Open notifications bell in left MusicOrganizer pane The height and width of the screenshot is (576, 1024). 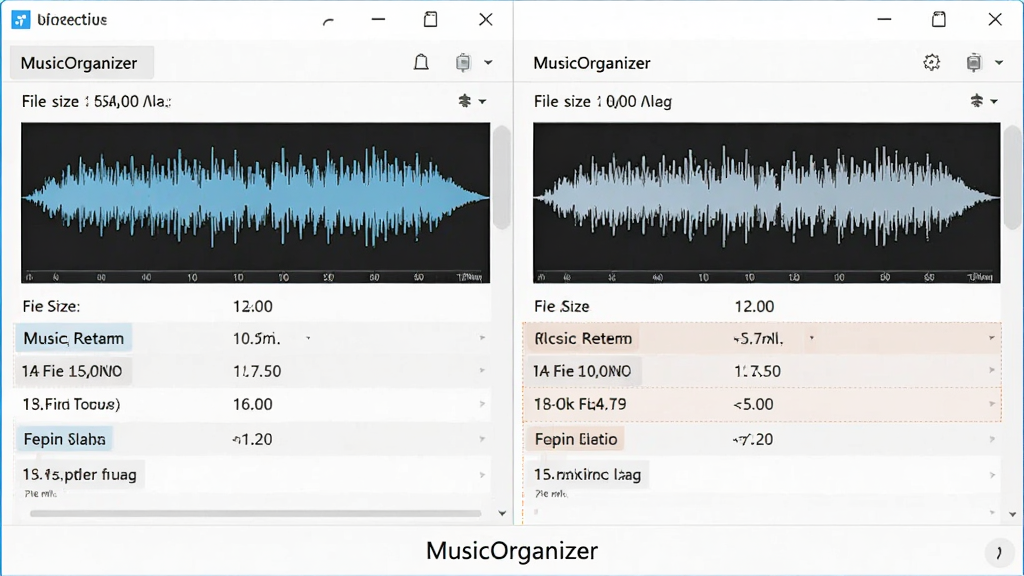point(421,63)
